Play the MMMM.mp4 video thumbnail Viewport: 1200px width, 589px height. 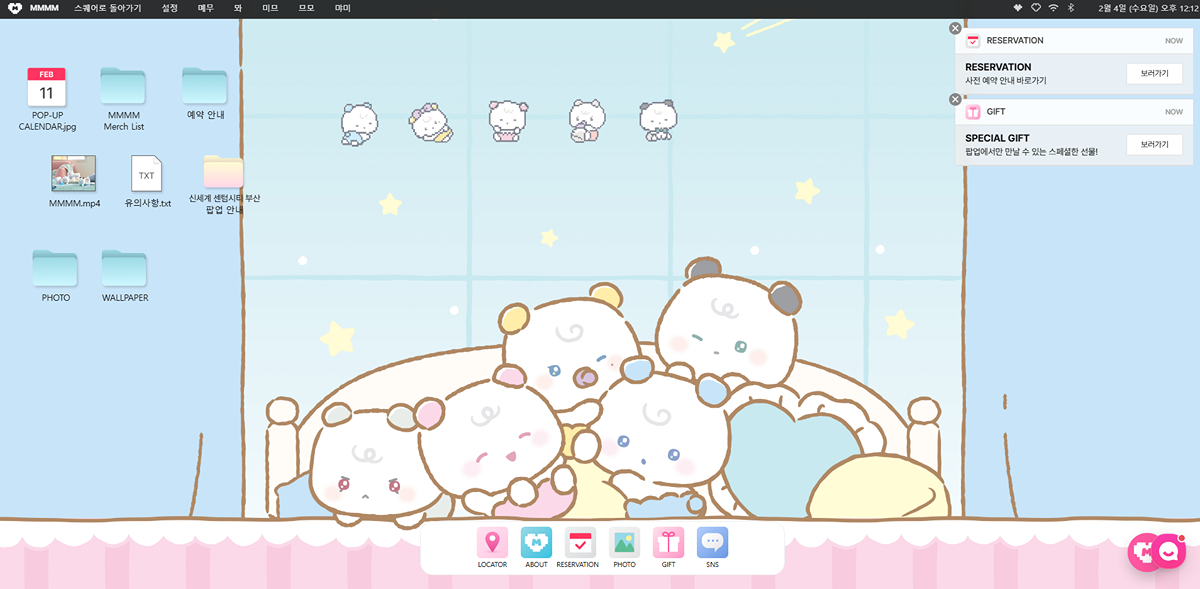pos(74,173)
